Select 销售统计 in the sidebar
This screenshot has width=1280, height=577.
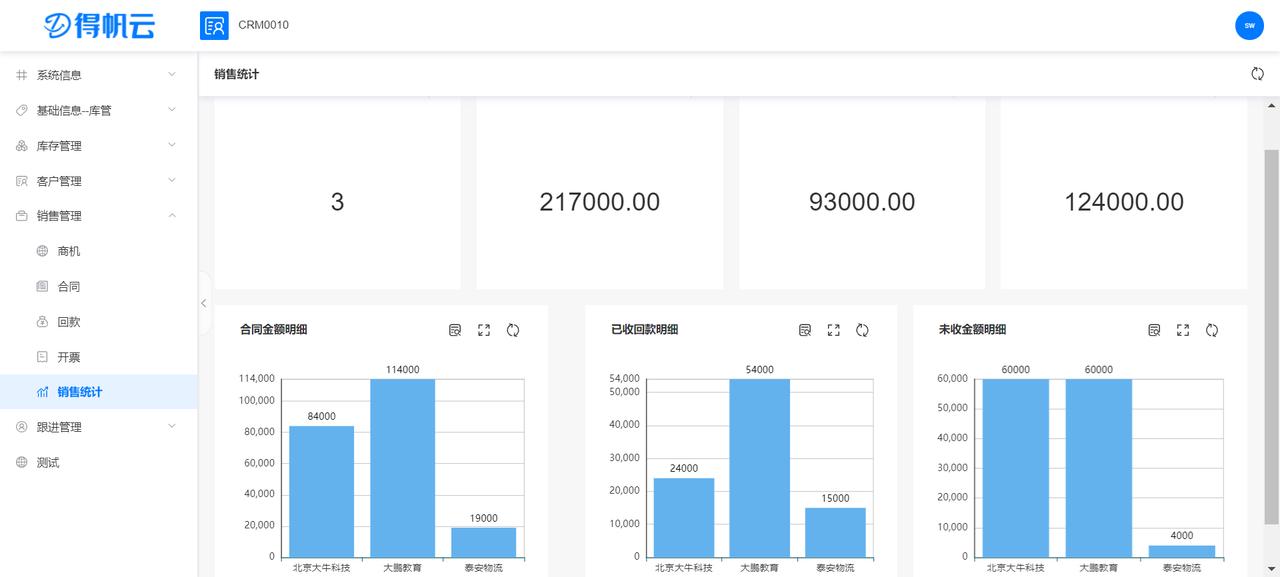[x=76, y=391]
